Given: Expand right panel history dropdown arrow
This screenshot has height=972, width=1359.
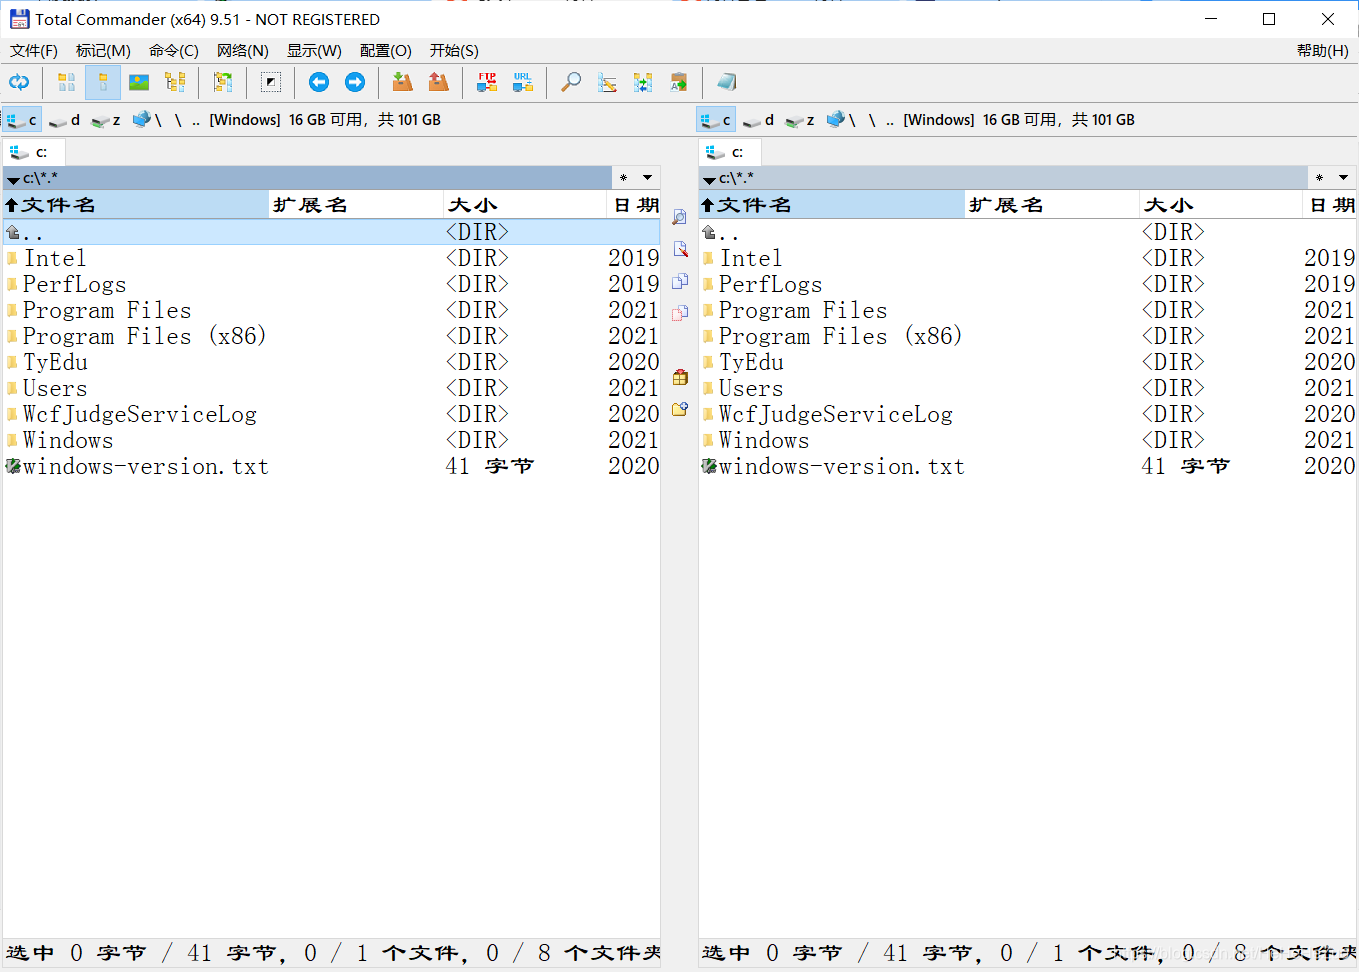Looking at the screenshot, I should click(x=1344, y=178).
